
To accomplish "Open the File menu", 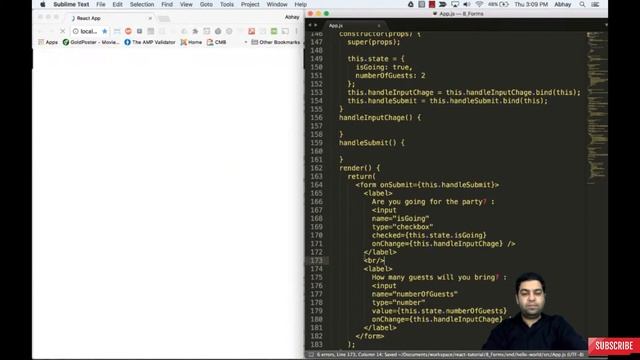I will 101,4.
